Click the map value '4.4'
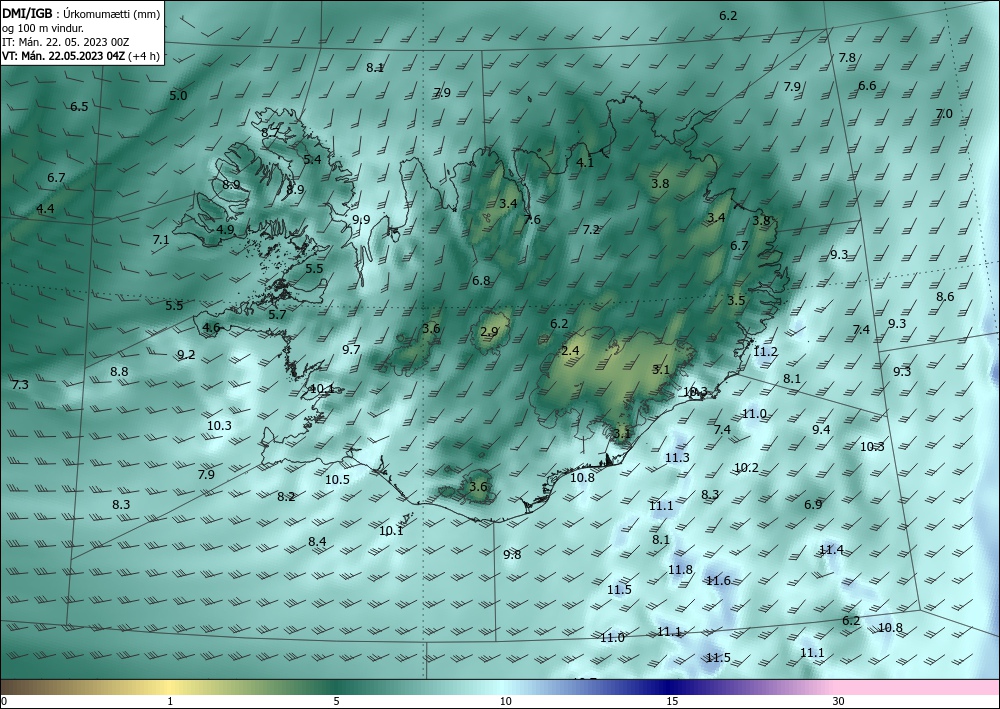 [x=45, y=208]
